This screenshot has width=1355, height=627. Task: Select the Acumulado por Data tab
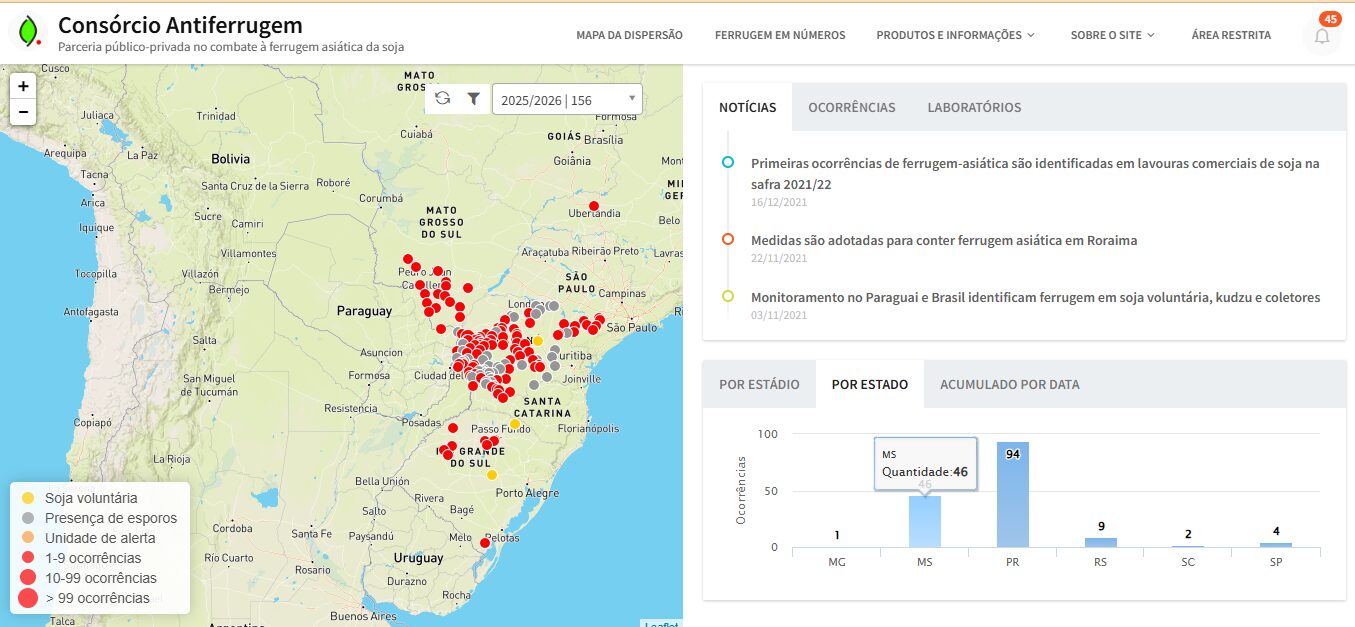click(1009, 384)
